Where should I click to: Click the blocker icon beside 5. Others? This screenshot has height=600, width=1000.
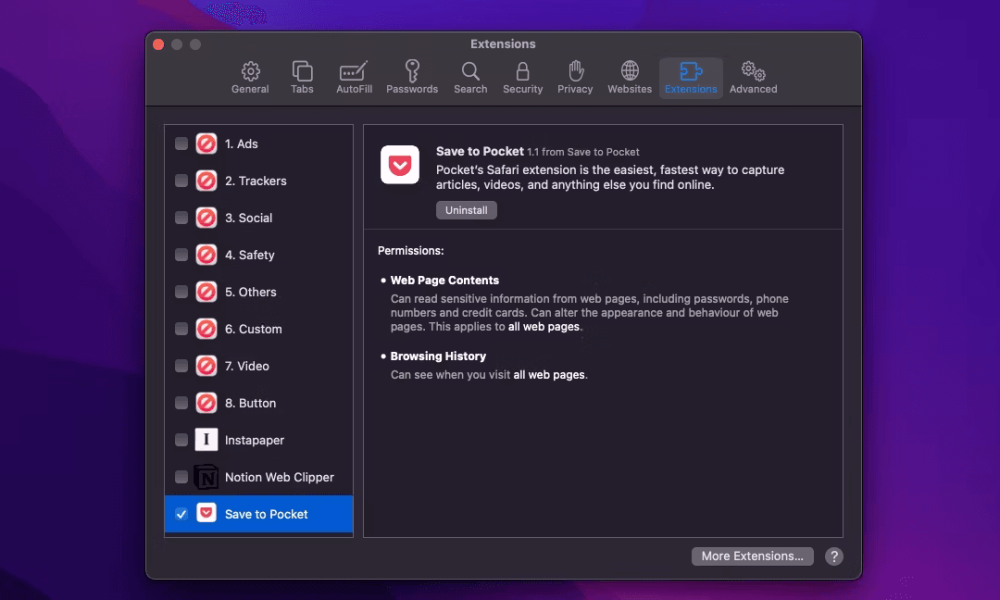point(206,291)
